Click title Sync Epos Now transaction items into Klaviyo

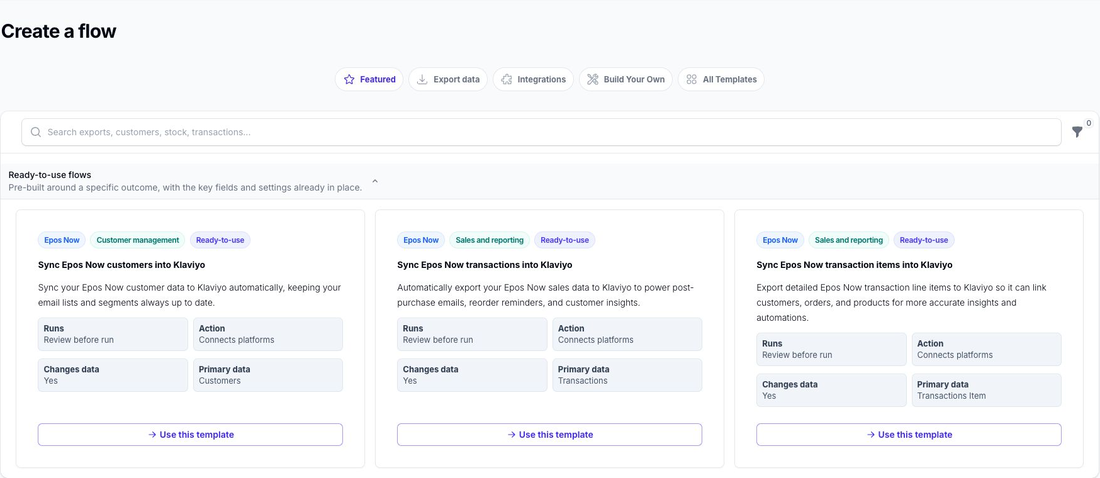click(854, 265)
